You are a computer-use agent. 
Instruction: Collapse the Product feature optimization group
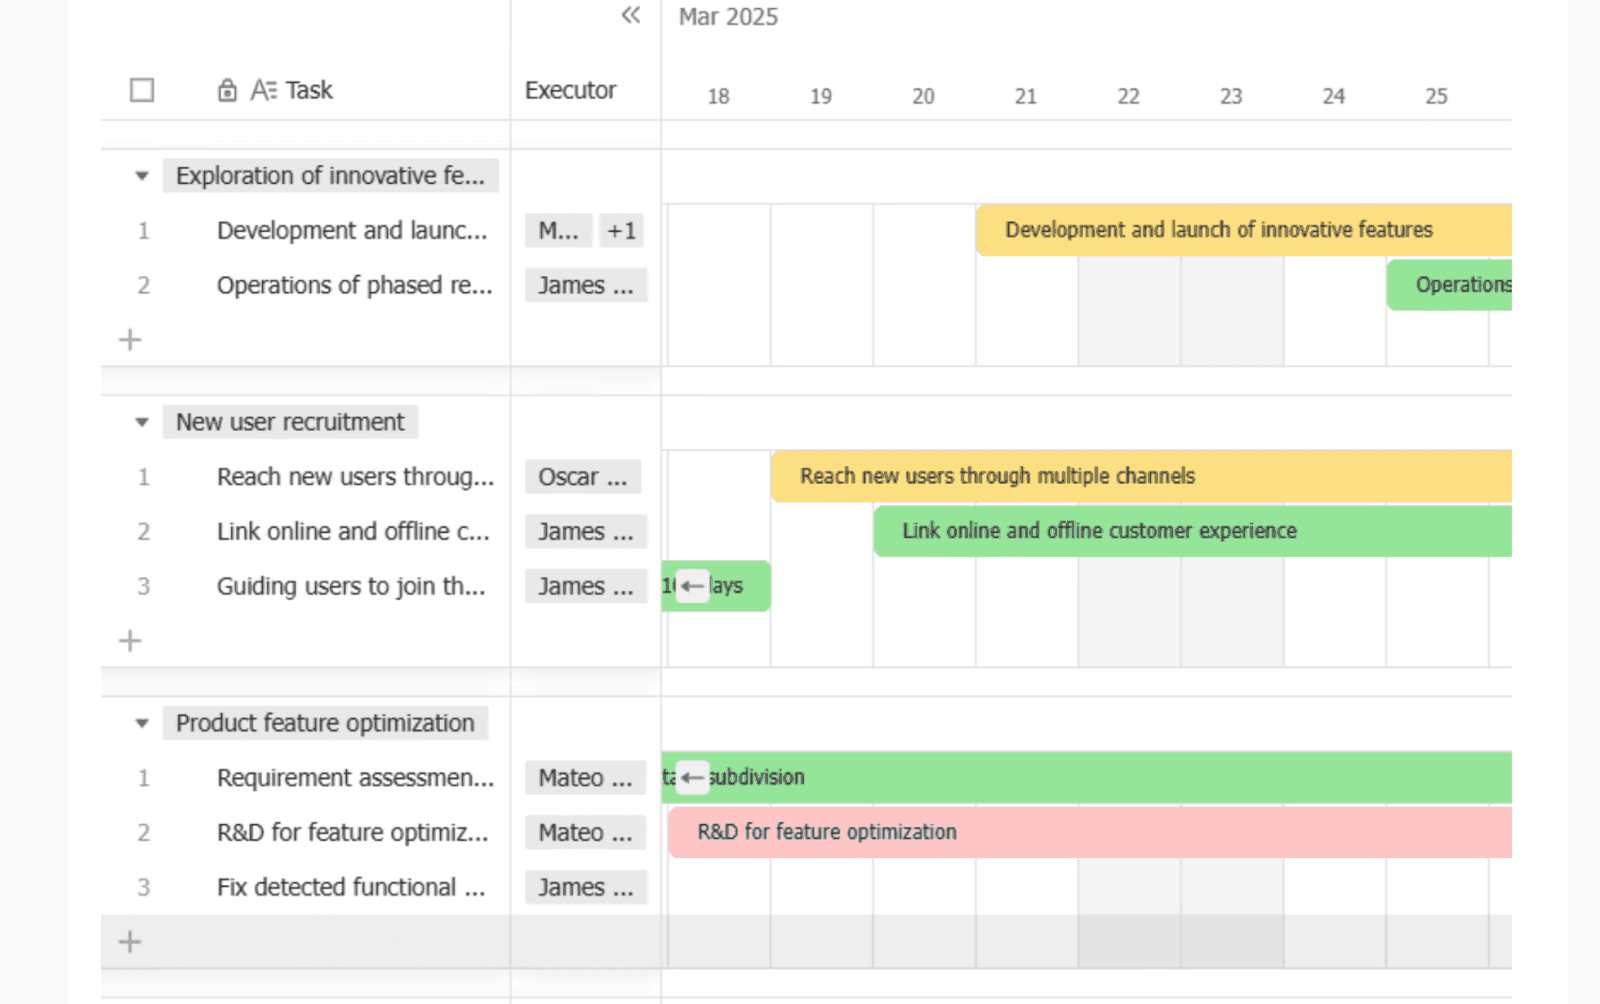pos(141,723)
